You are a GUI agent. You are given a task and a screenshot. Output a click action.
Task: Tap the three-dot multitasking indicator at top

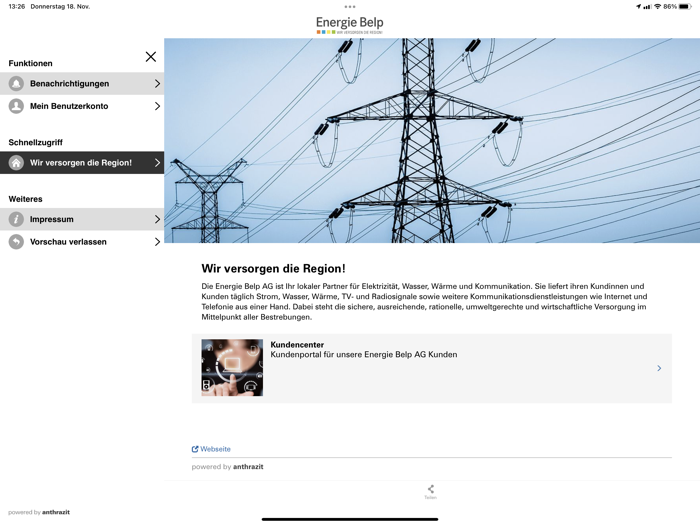pos(350,7)
